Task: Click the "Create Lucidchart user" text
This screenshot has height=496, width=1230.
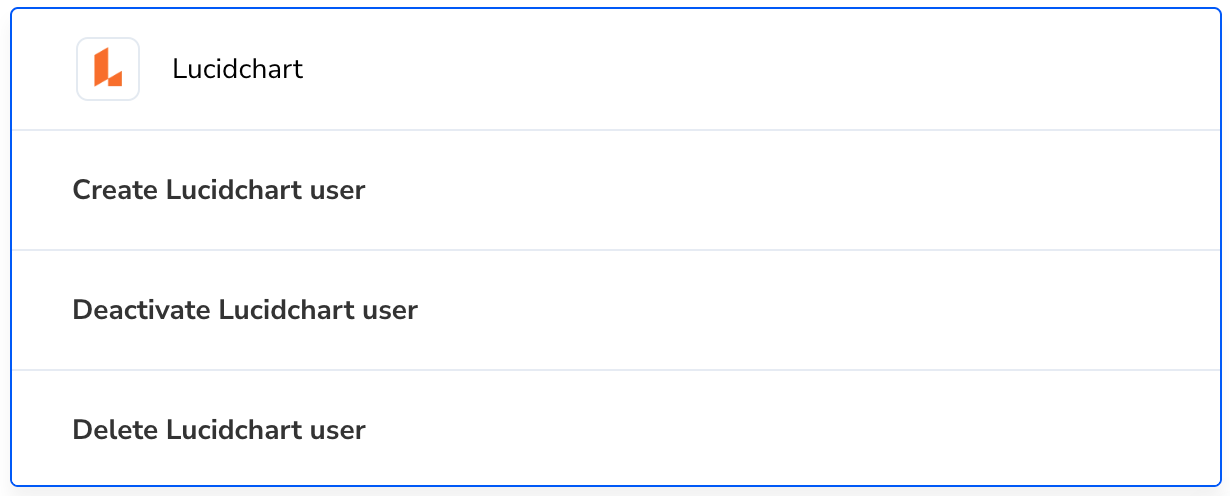Action: click(x=219, y=189)
